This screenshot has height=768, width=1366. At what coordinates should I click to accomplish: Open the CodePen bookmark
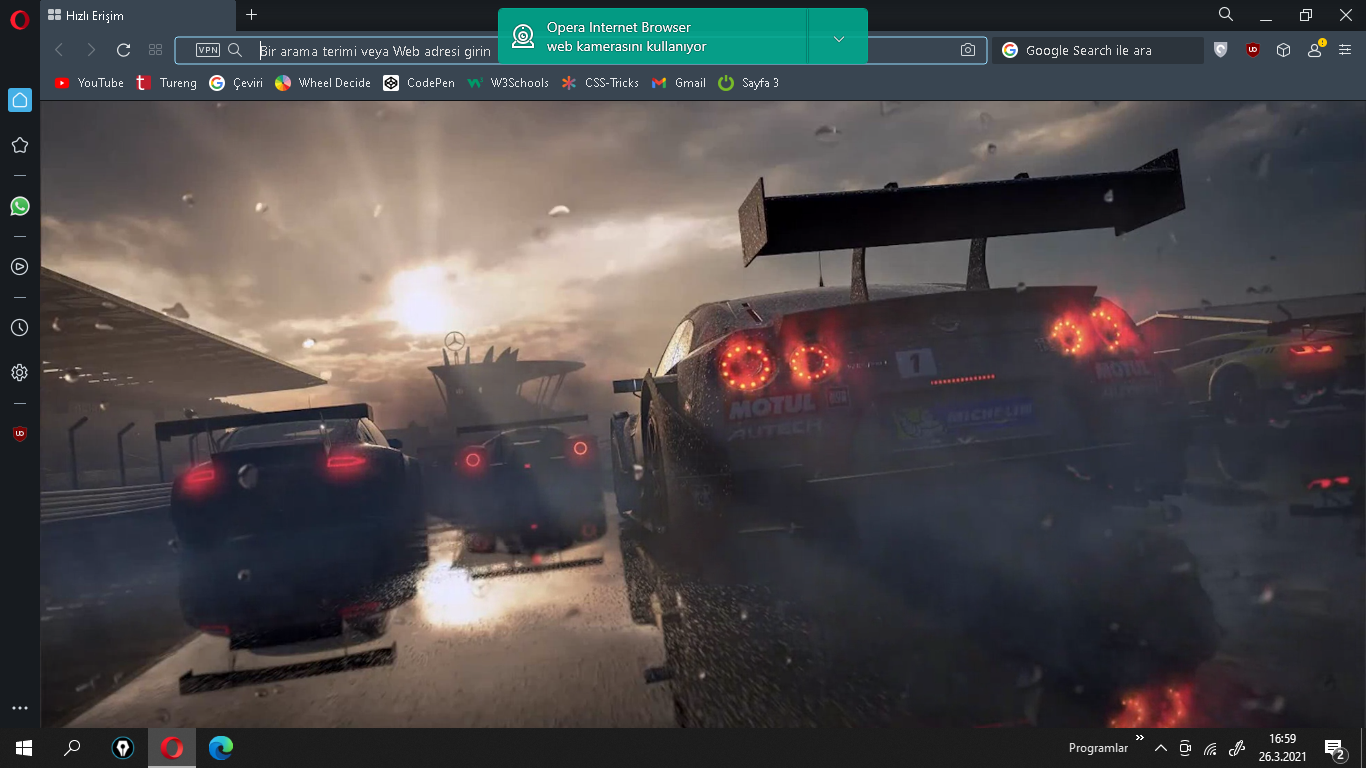pyautogui.click(x=419, y=83)
